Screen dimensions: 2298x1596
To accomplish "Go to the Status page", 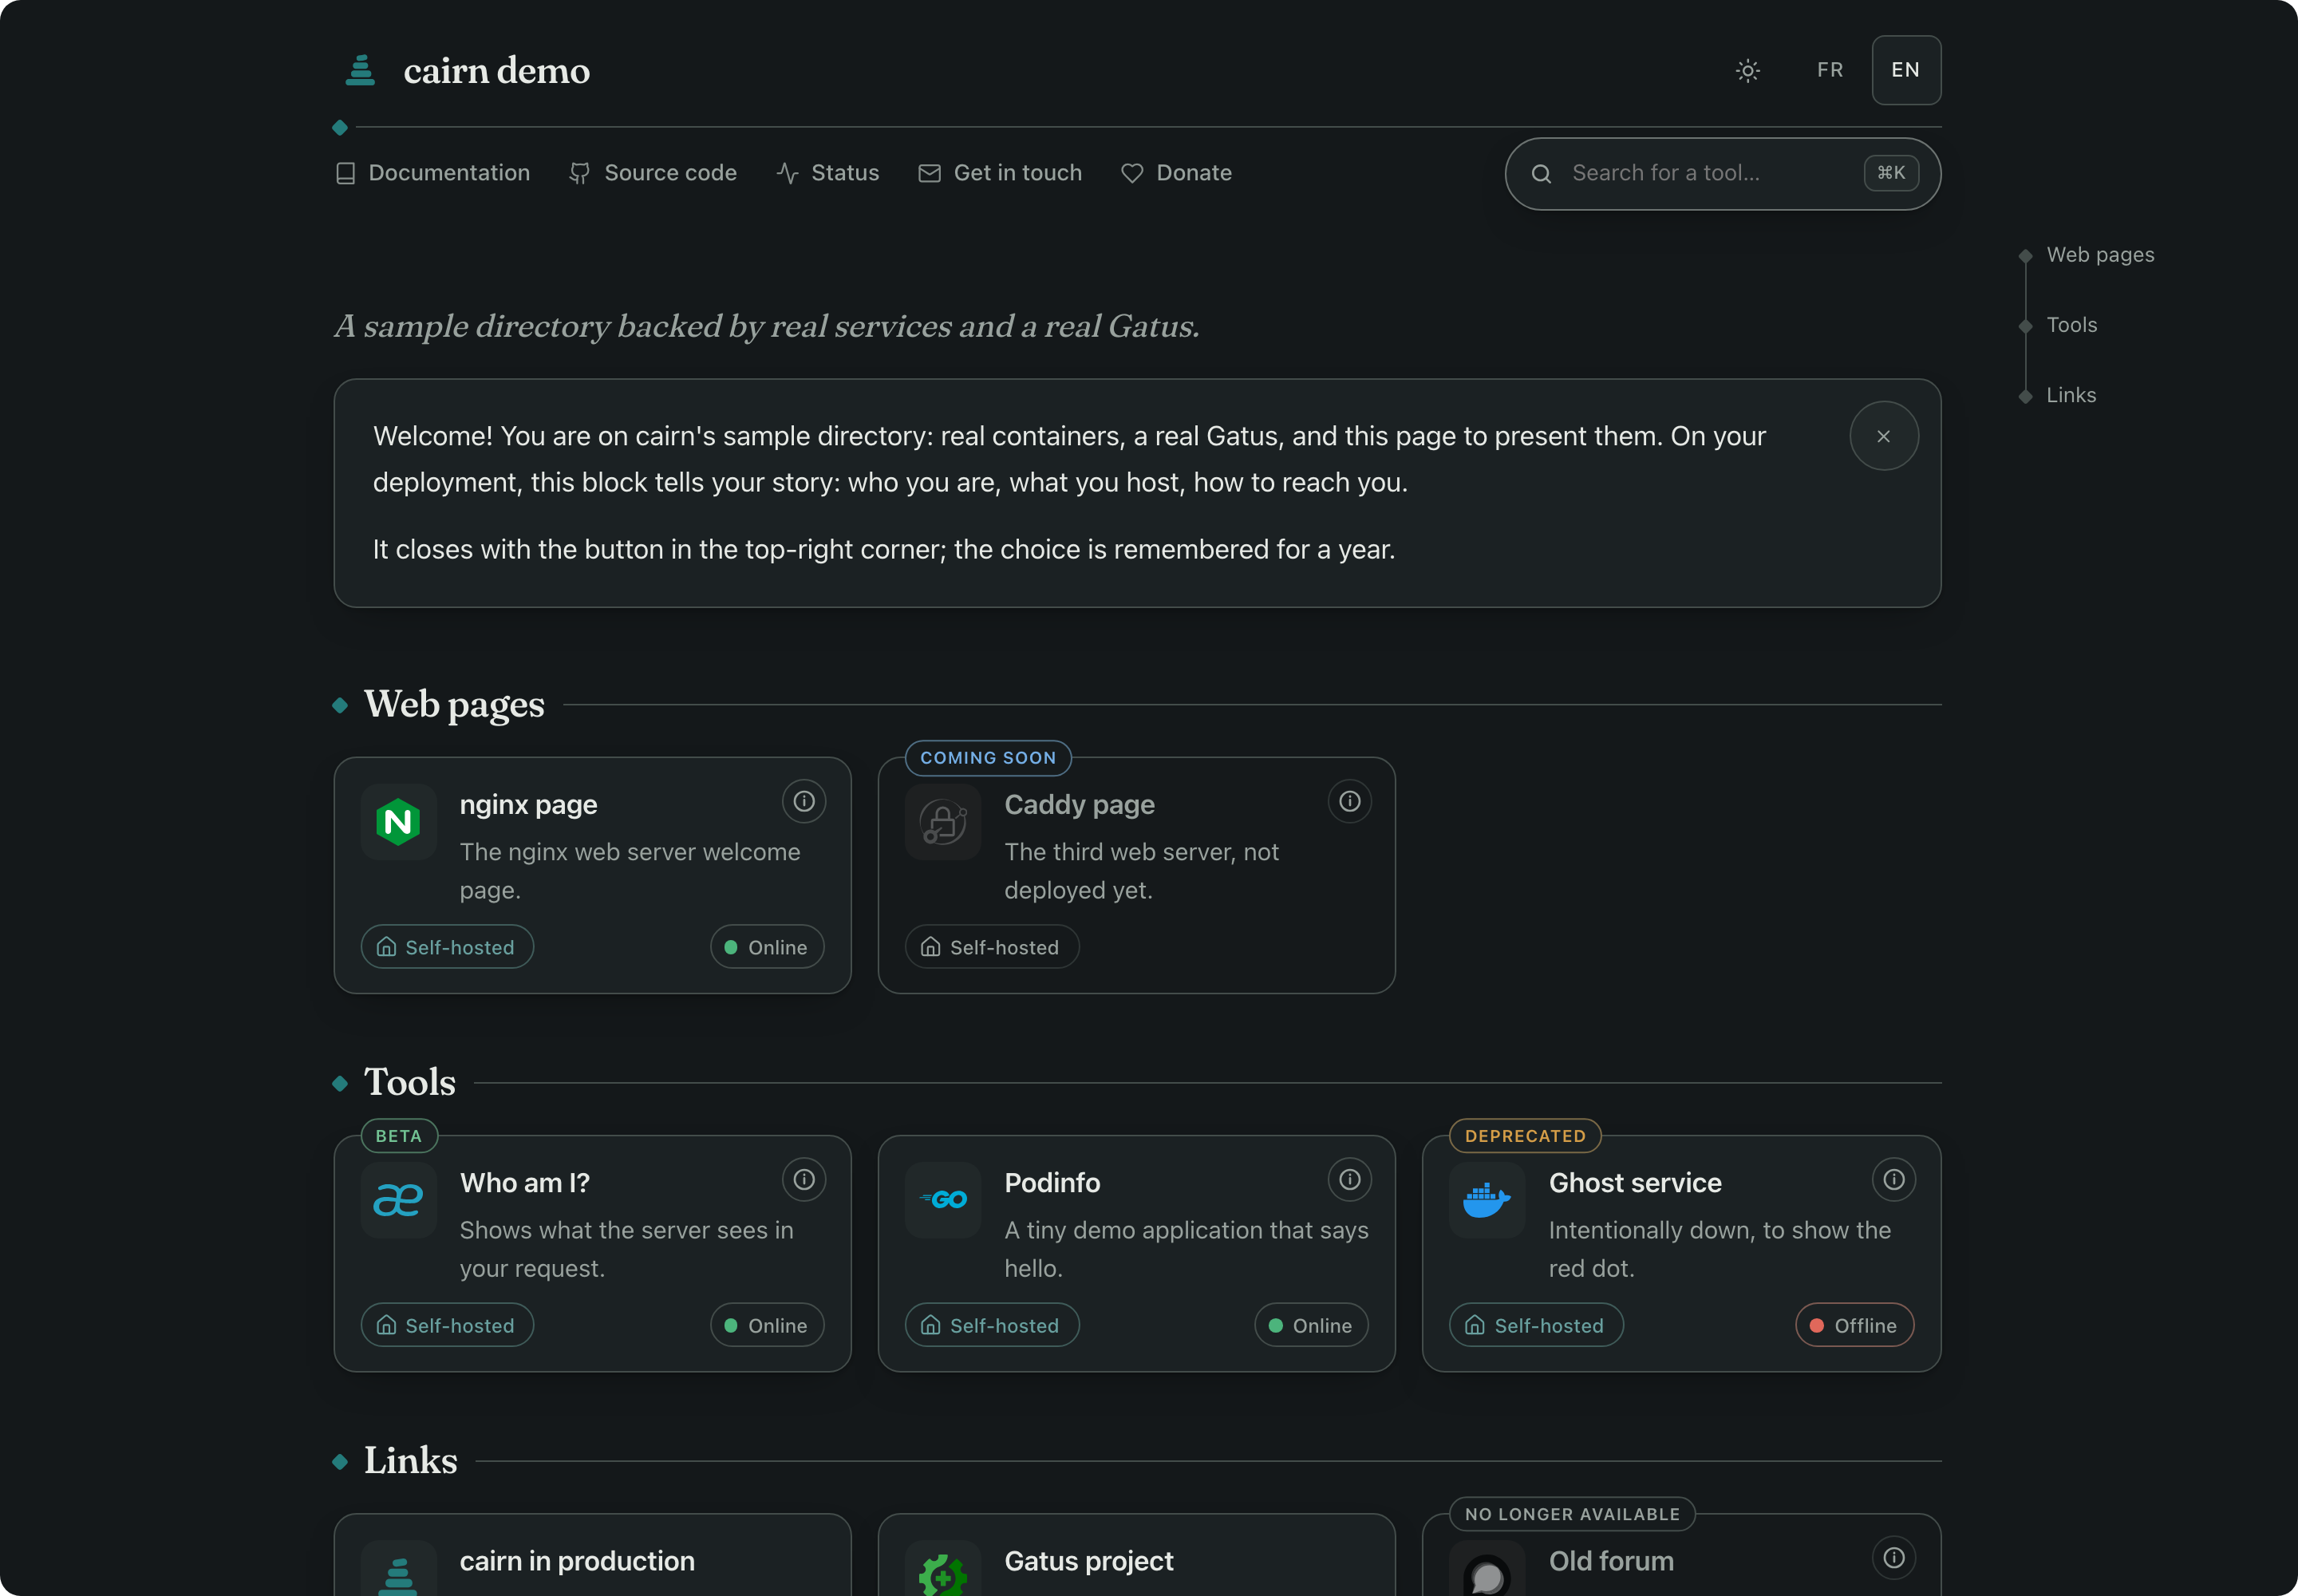I will click(x=828, y=173).
